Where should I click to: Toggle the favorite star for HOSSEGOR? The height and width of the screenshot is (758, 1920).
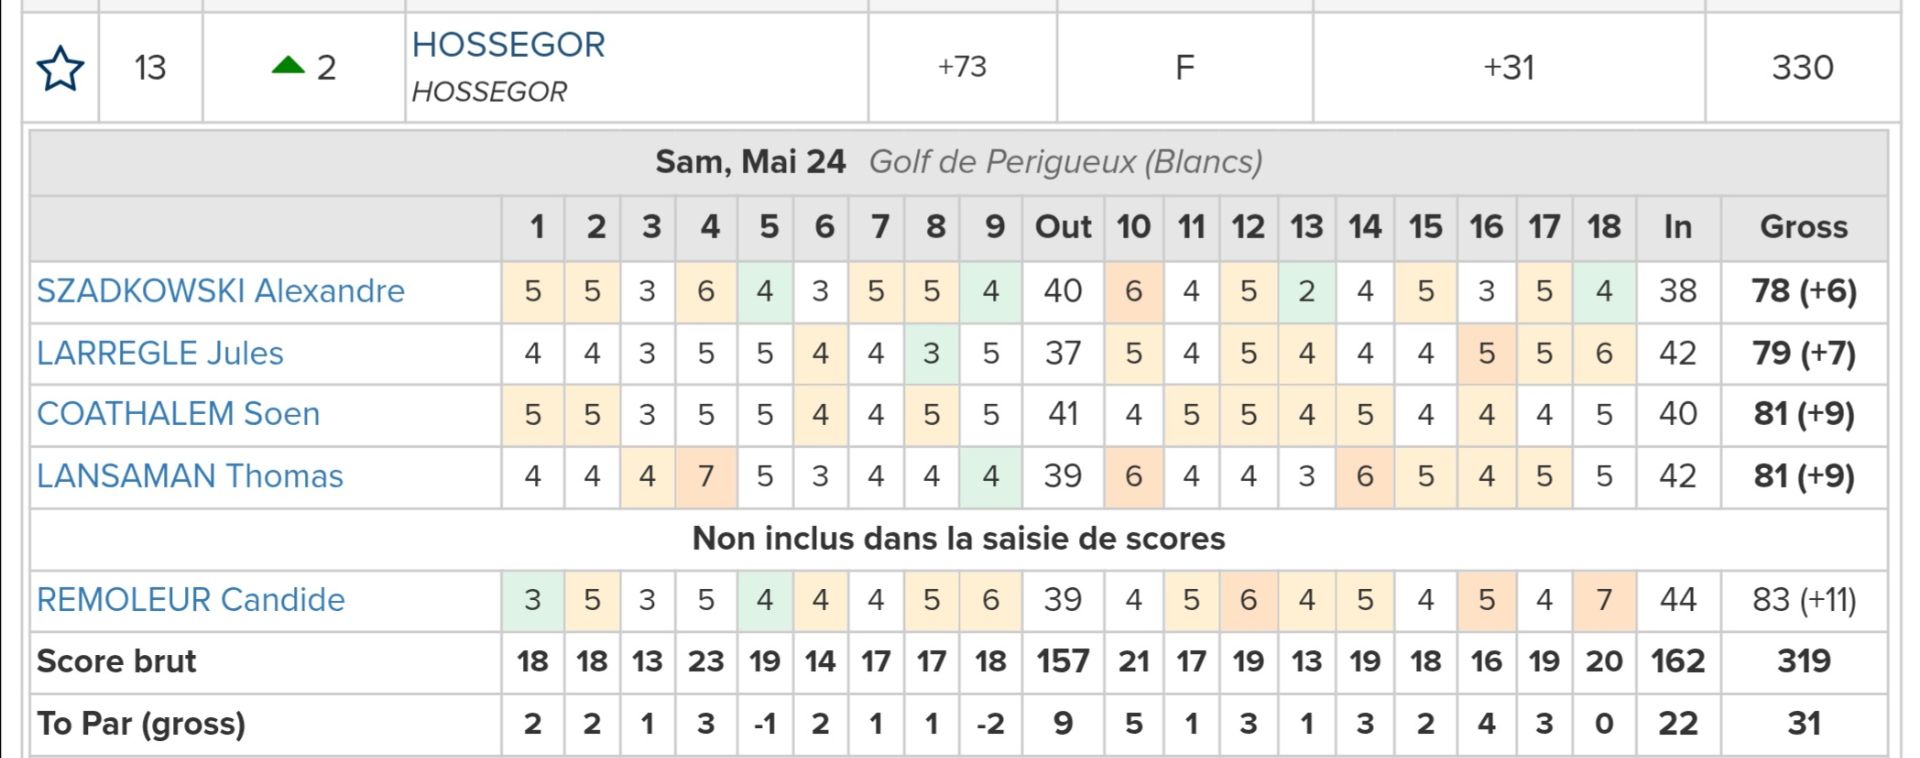click(60, 68)
